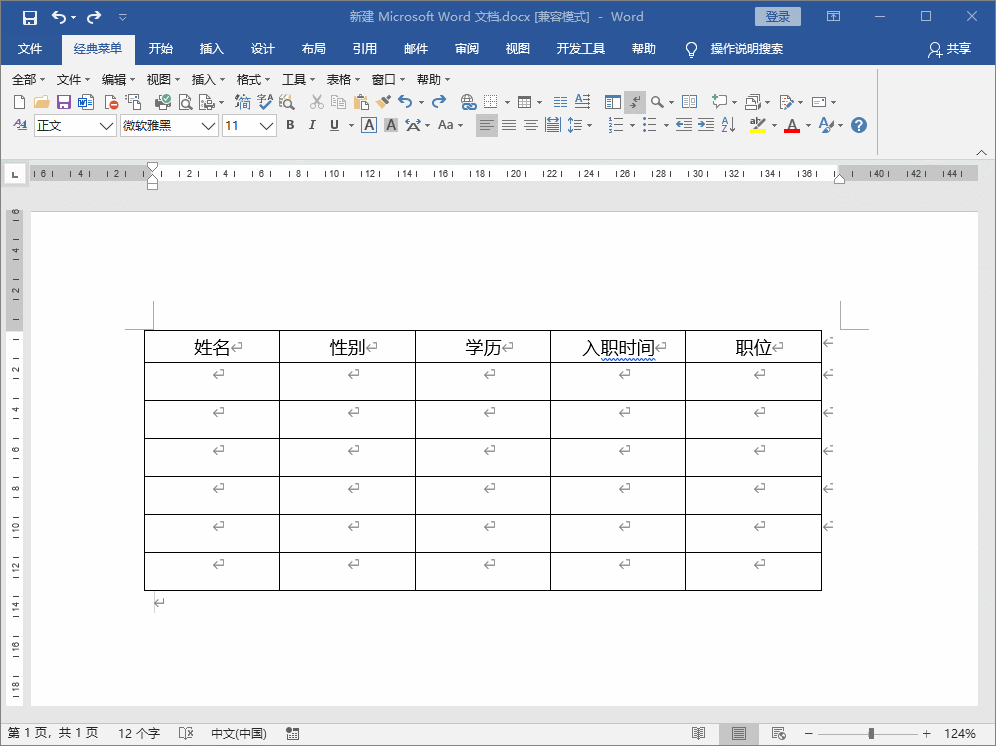Click the Read Mode book icon in toolbar
Screen dimensions: 996x746
click(x=689, y=102)
